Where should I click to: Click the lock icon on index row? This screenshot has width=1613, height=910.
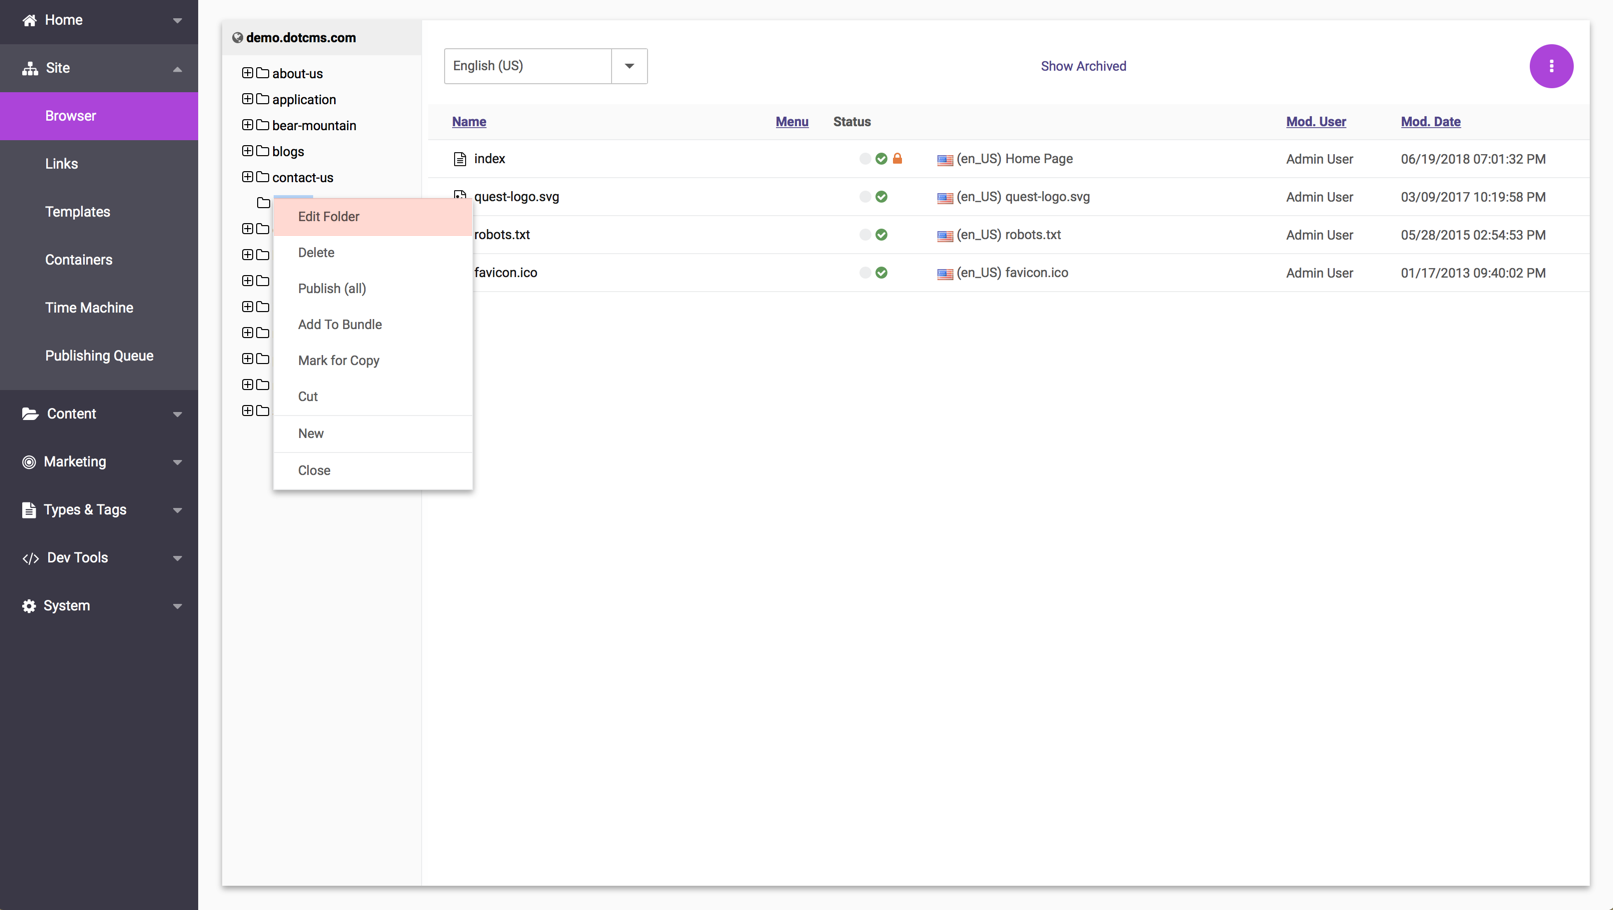point(897,159)
